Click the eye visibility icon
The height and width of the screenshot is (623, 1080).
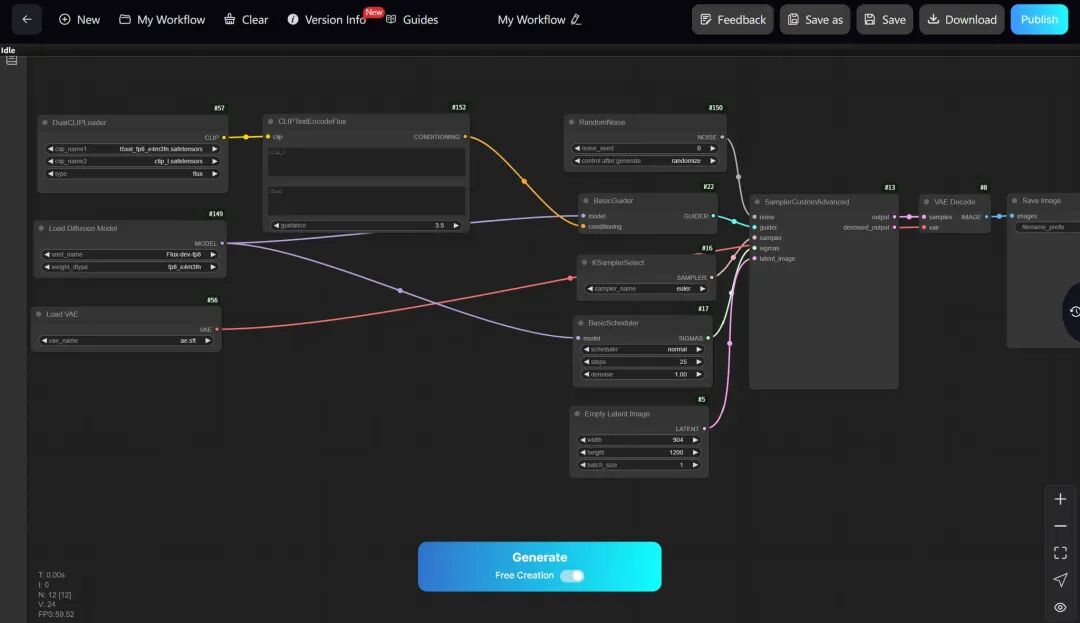point(1060,607)
